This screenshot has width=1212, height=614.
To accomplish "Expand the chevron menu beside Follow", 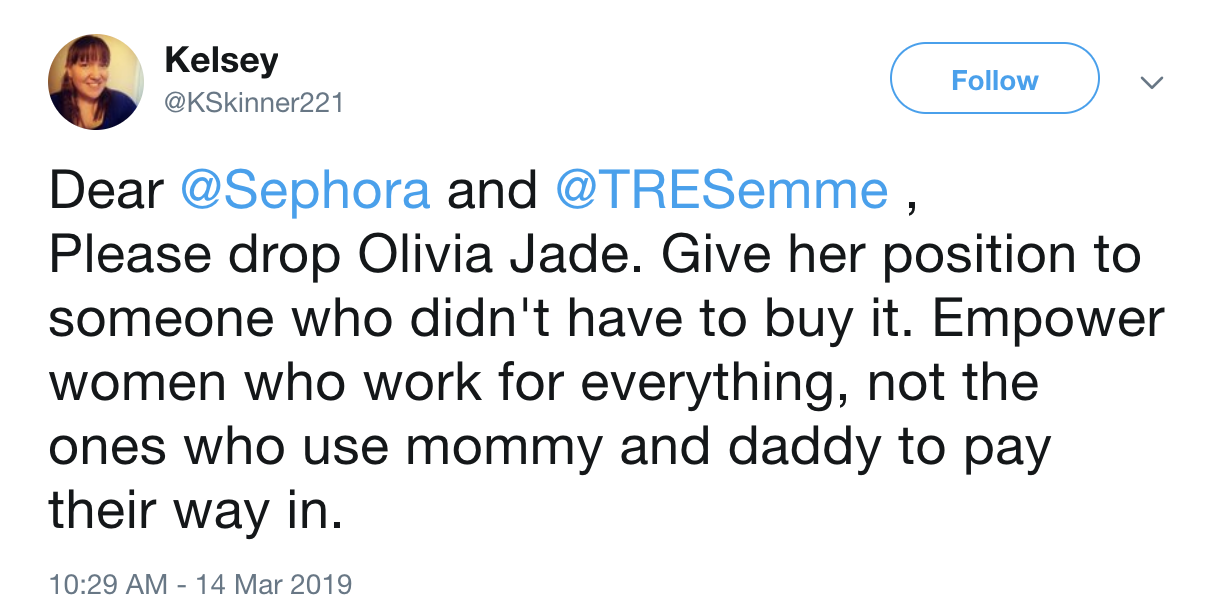I will (1152, 82).
